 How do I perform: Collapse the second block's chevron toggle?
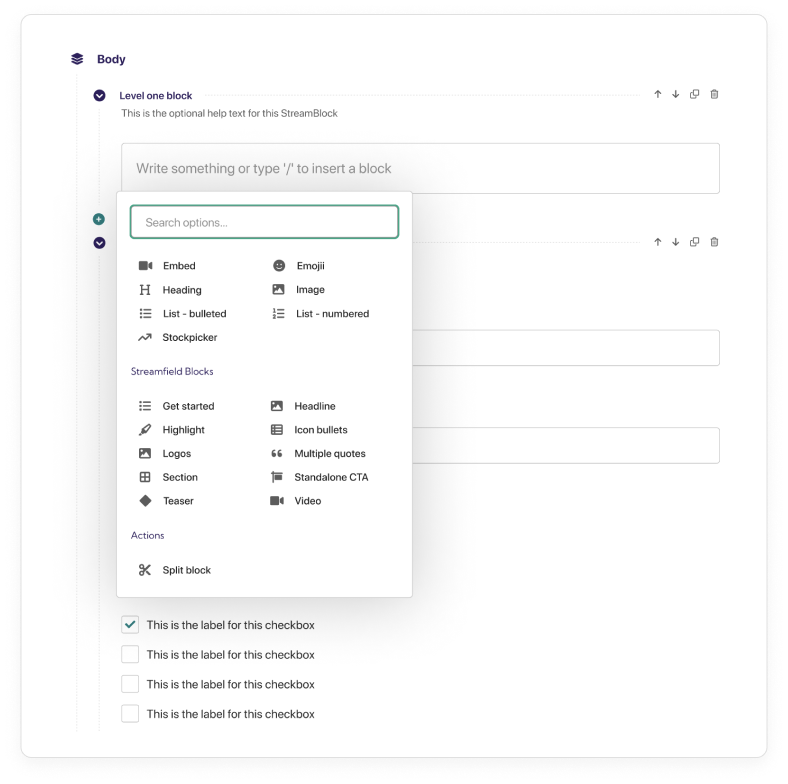point(99,242)
